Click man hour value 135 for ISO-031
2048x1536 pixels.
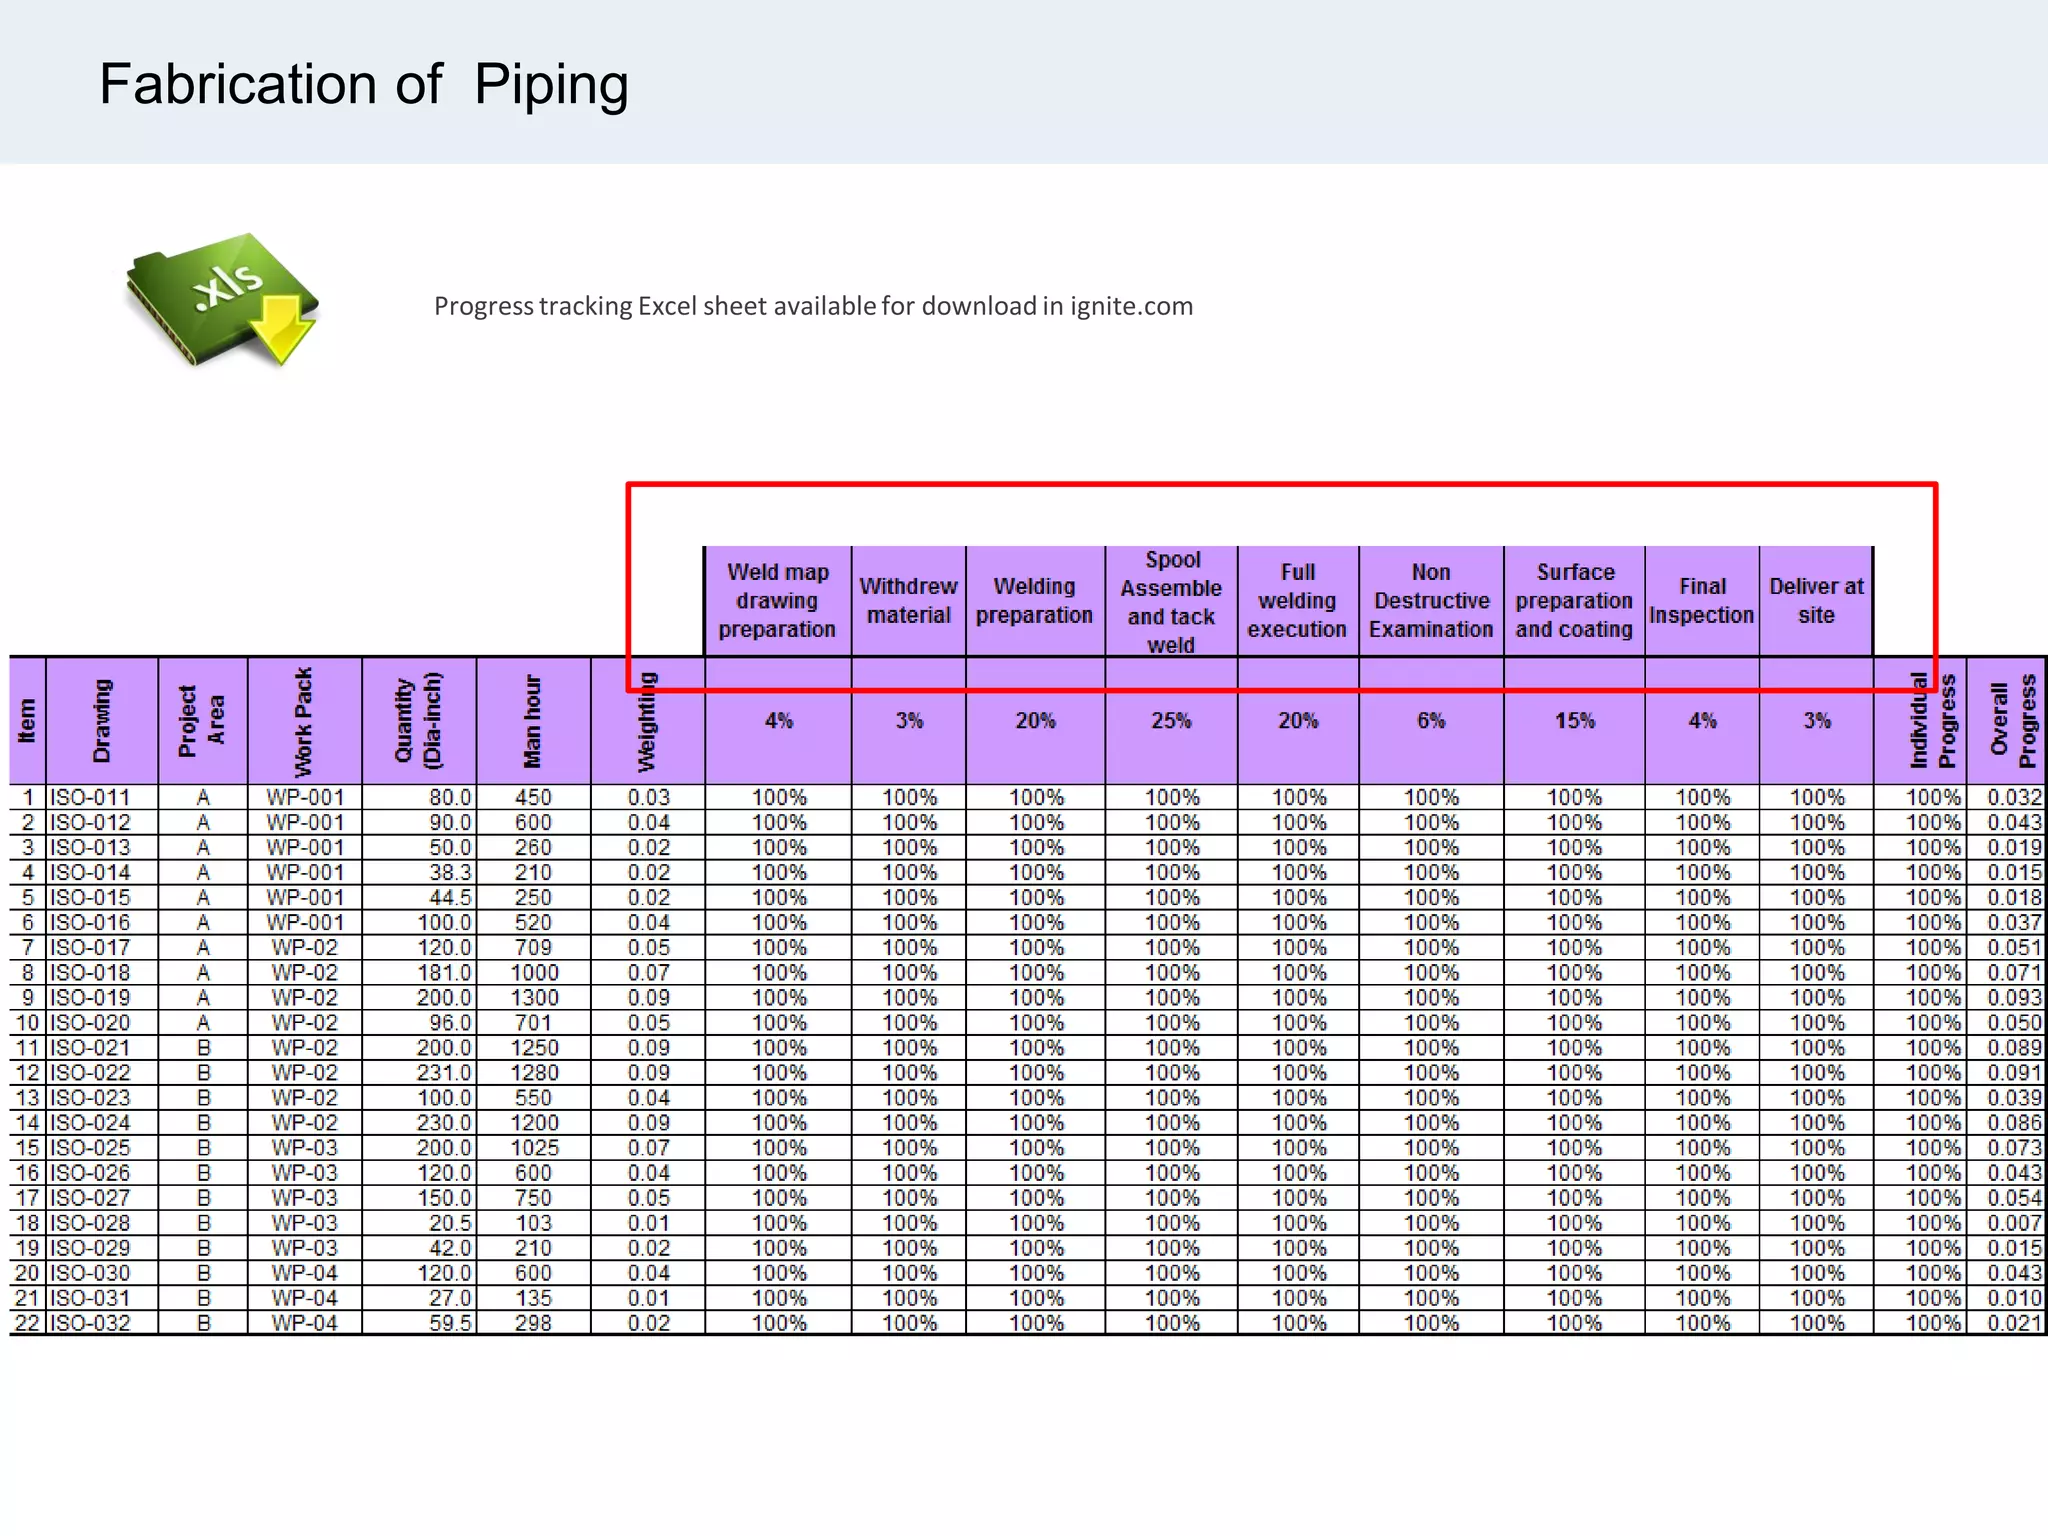tap(533, 1298)
